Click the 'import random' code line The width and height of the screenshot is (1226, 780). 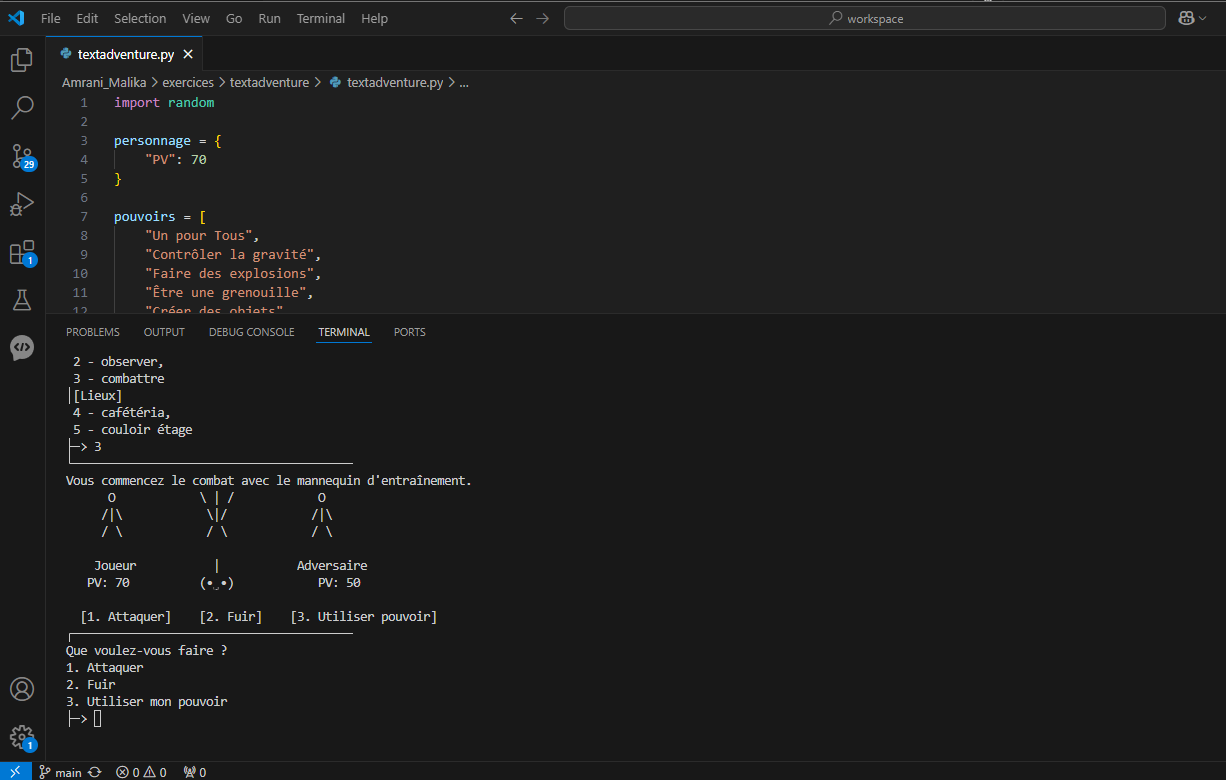tap(164, 103)
